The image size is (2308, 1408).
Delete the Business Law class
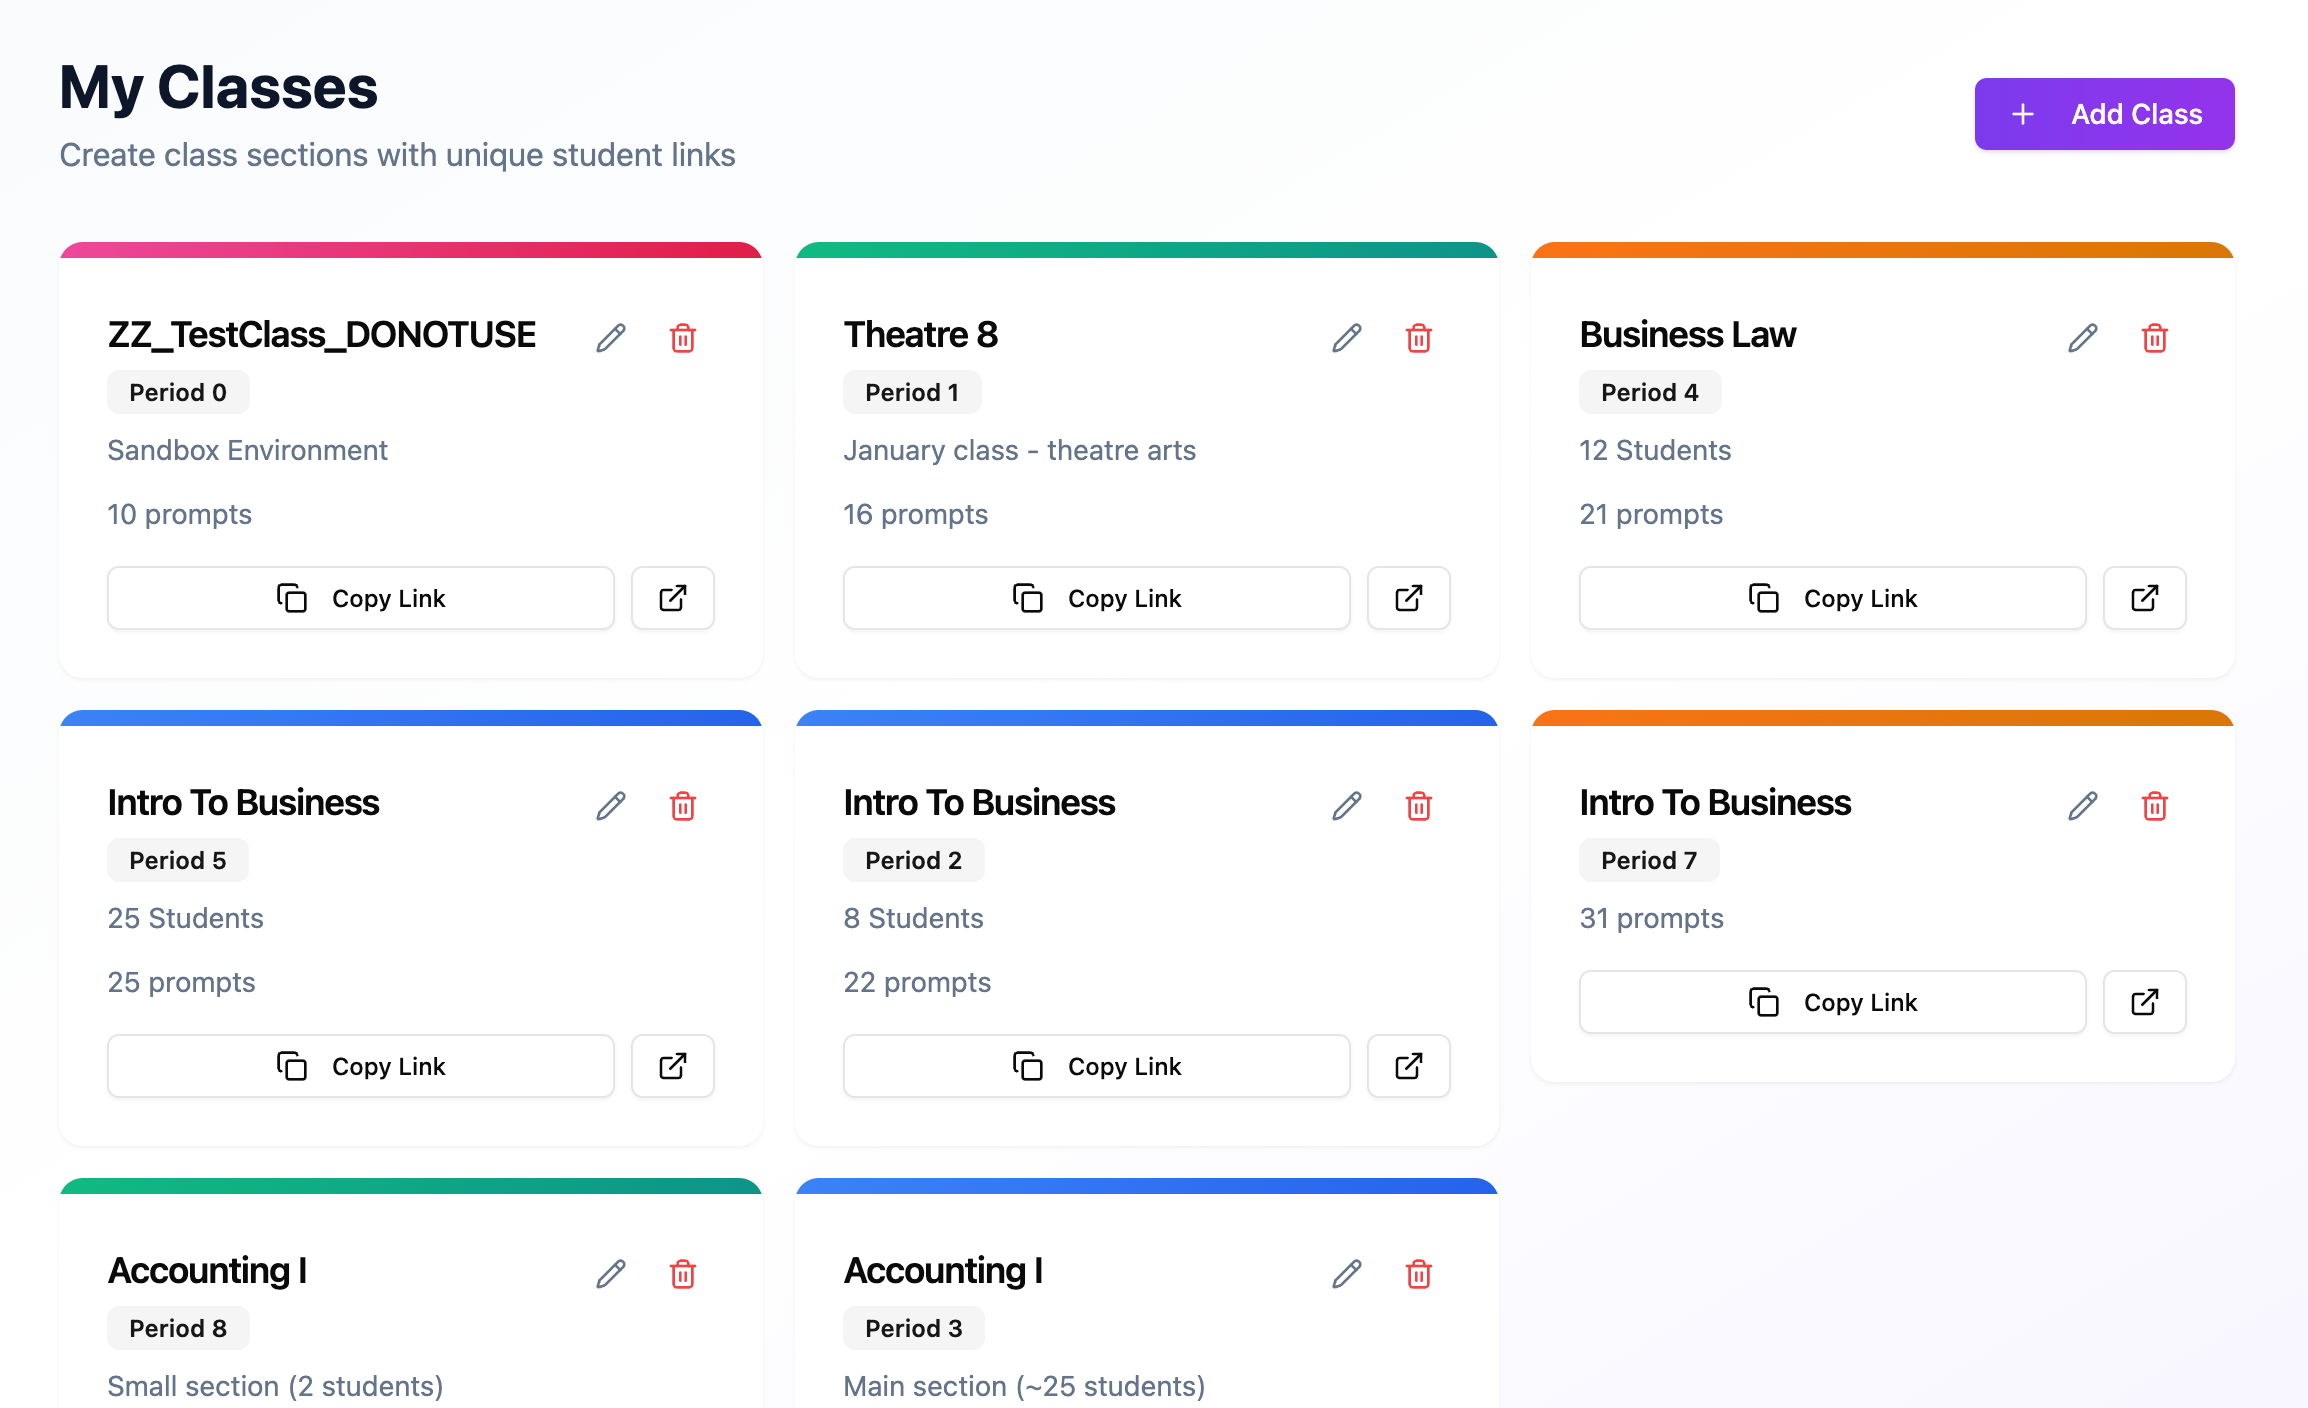coord(2155,338)
